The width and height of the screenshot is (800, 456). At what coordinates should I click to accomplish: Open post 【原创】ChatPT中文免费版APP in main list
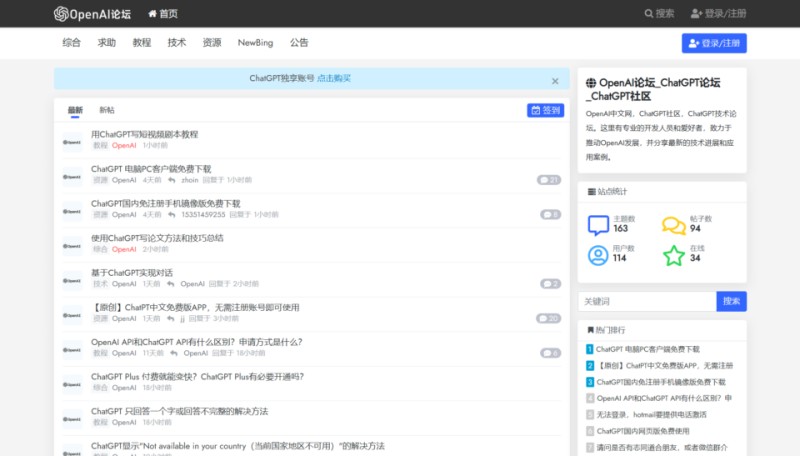[195, 308]
